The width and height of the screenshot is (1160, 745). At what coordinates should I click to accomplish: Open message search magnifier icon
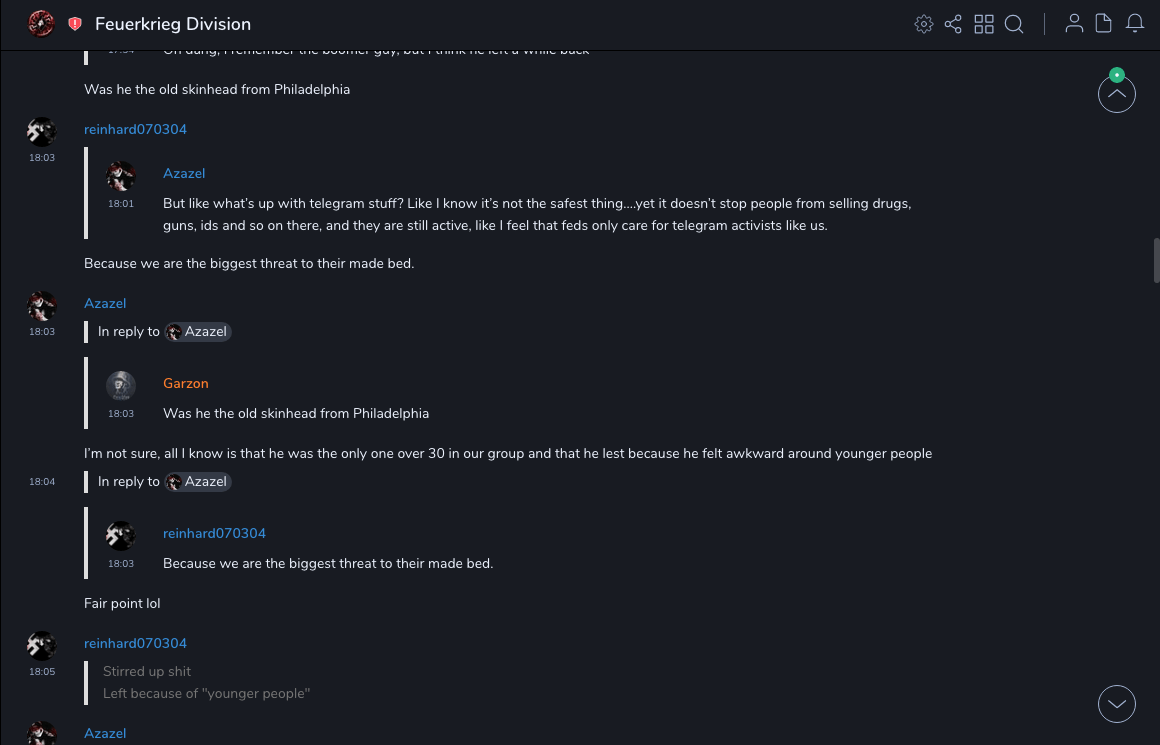[1014, 24]
